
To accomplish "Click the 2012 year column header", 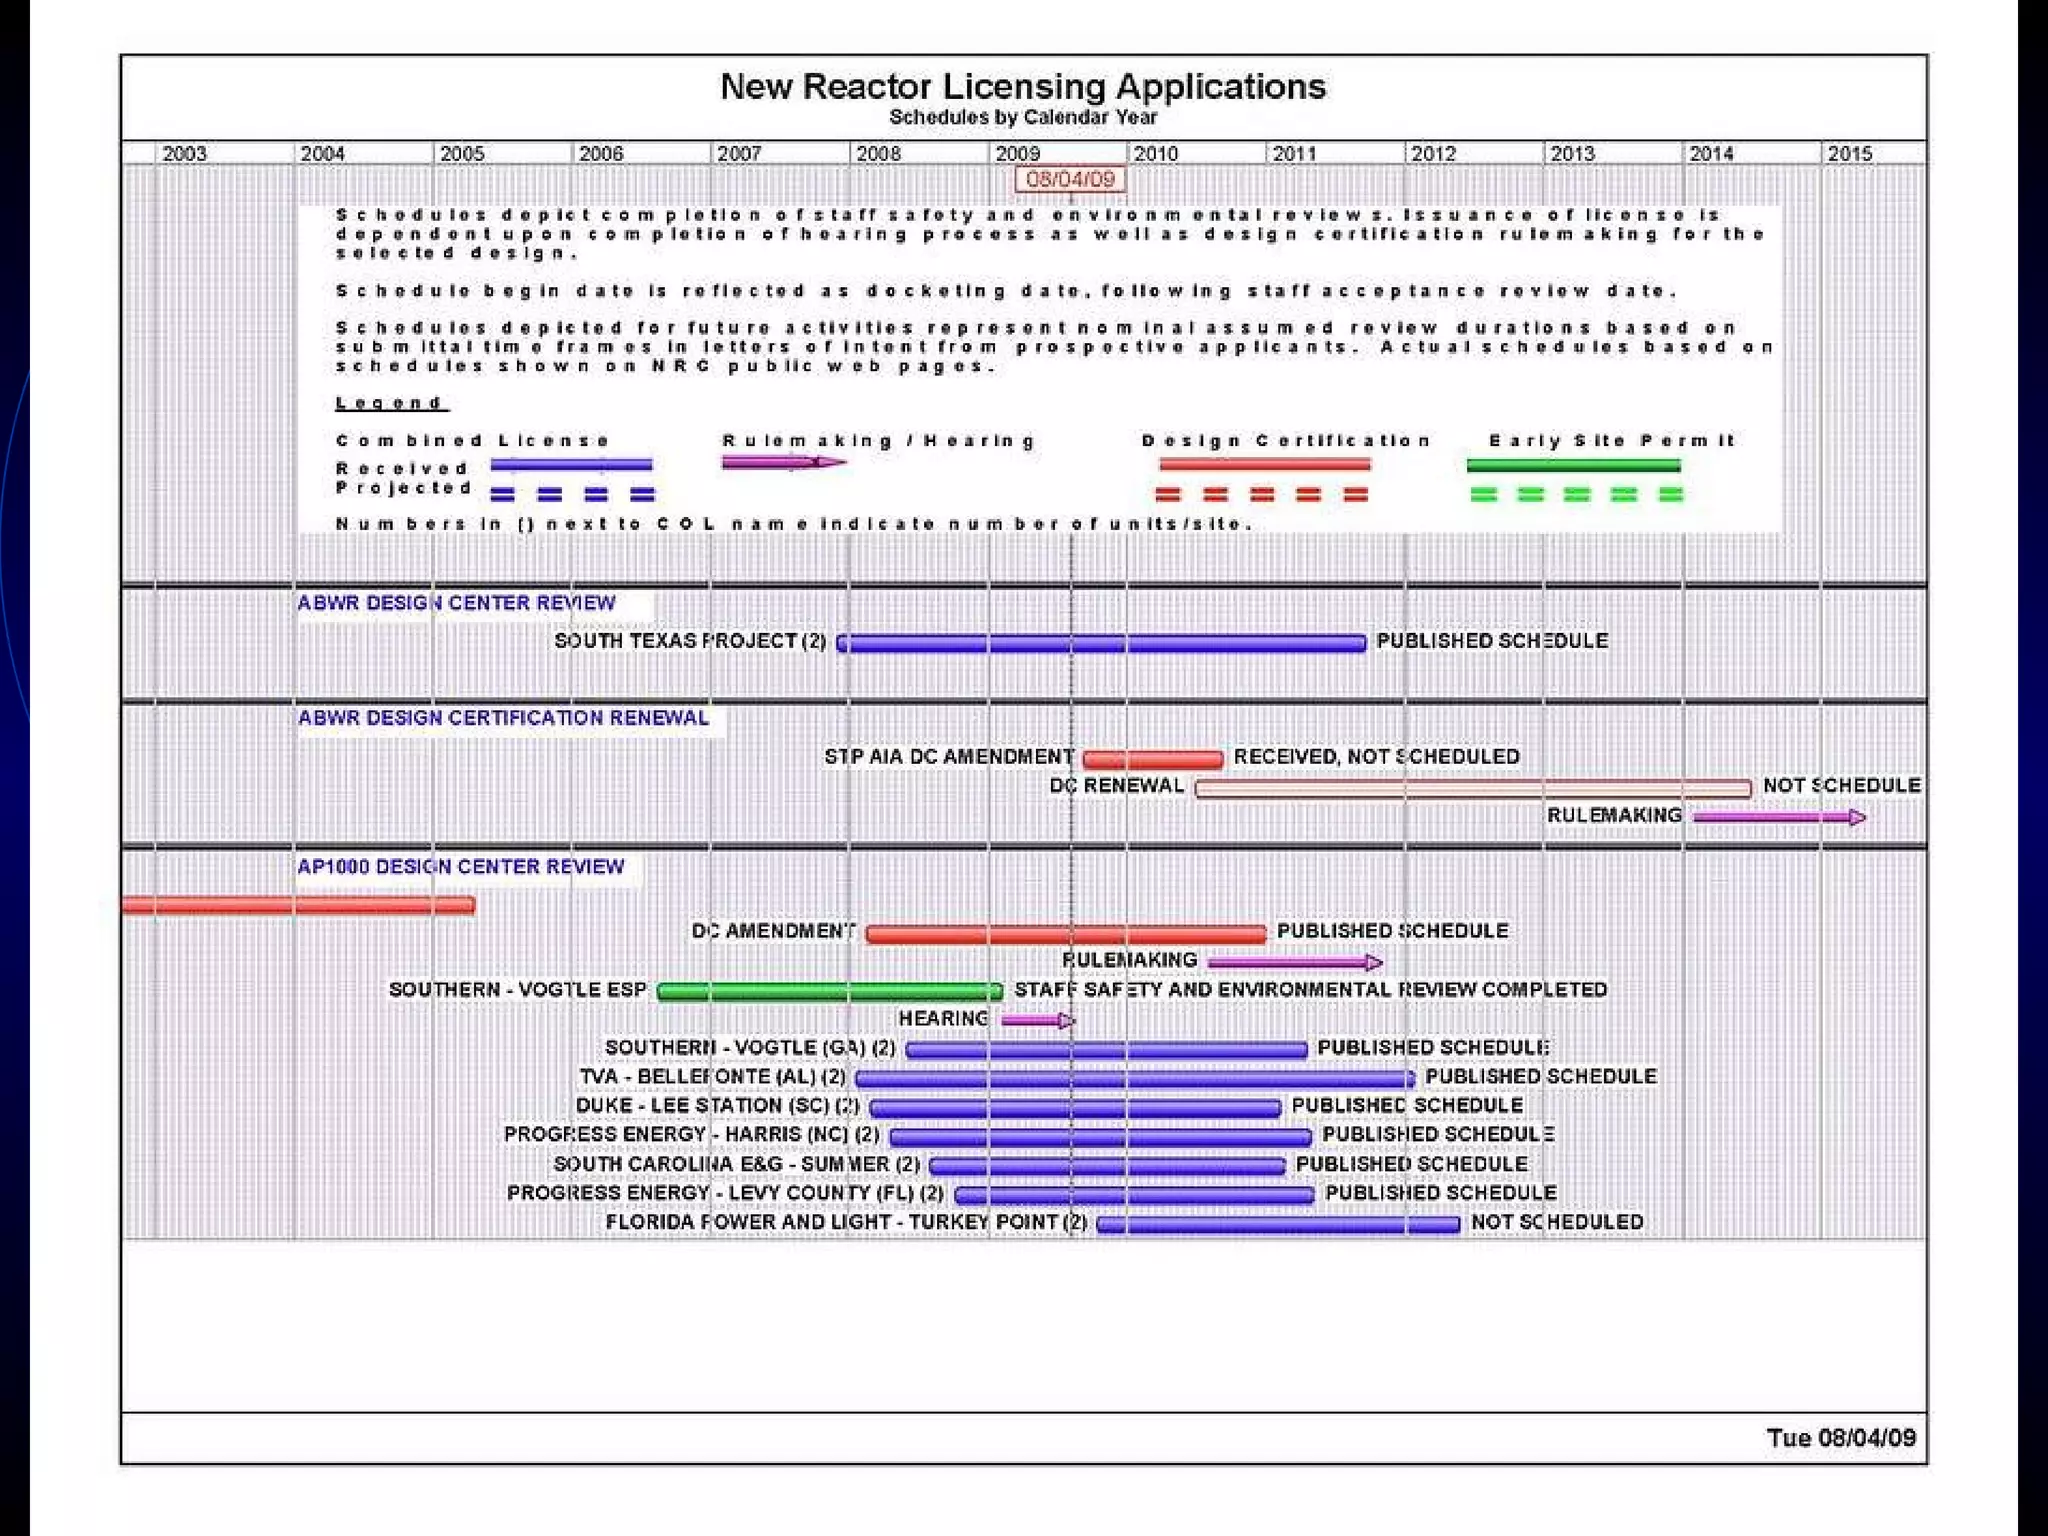I will (1432, 154).
